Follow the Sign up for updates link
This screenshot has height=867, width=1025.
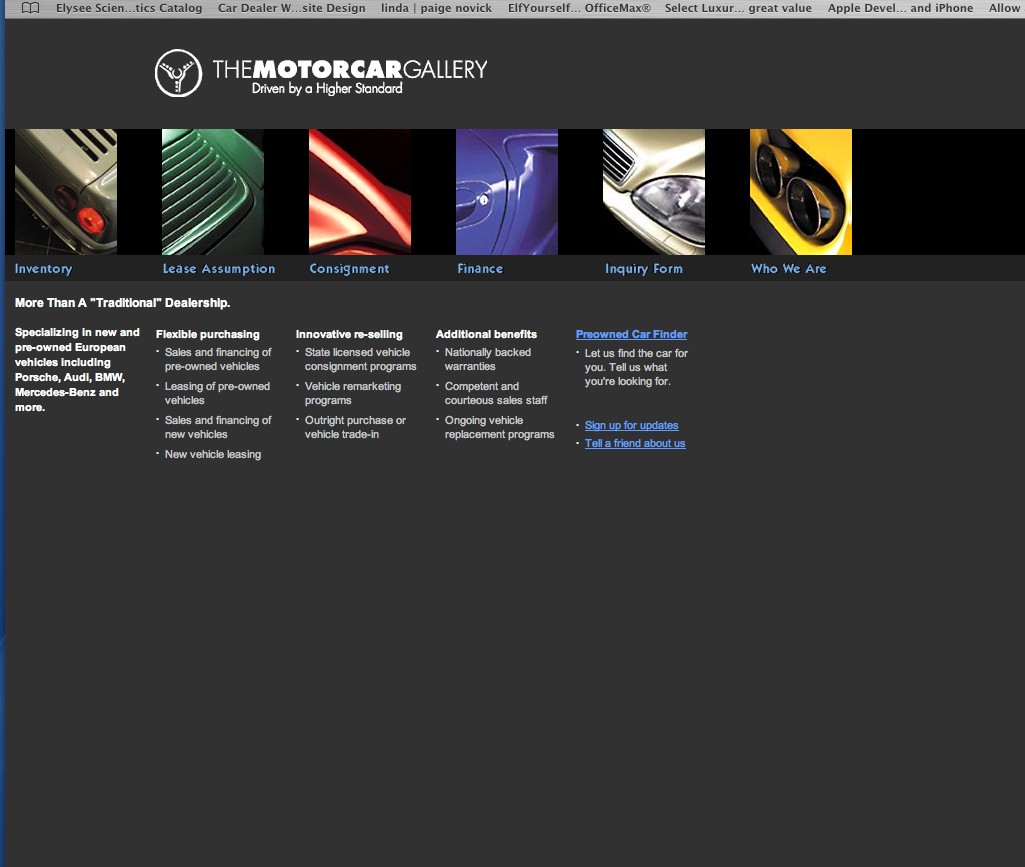(631, 425)
